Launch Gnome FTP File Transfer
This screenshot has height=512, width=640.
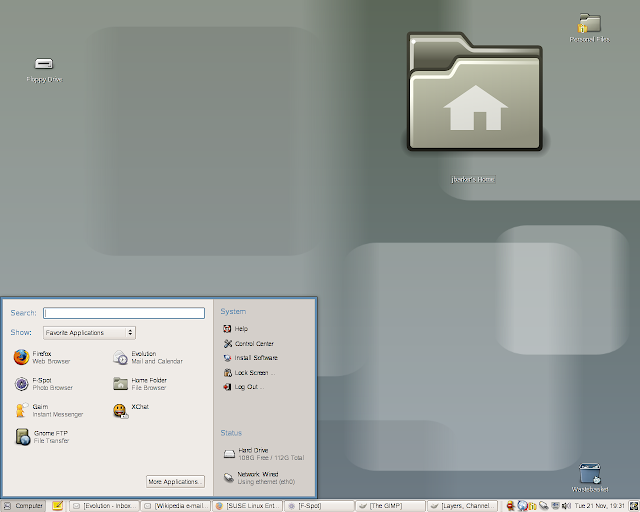point(42,437)
